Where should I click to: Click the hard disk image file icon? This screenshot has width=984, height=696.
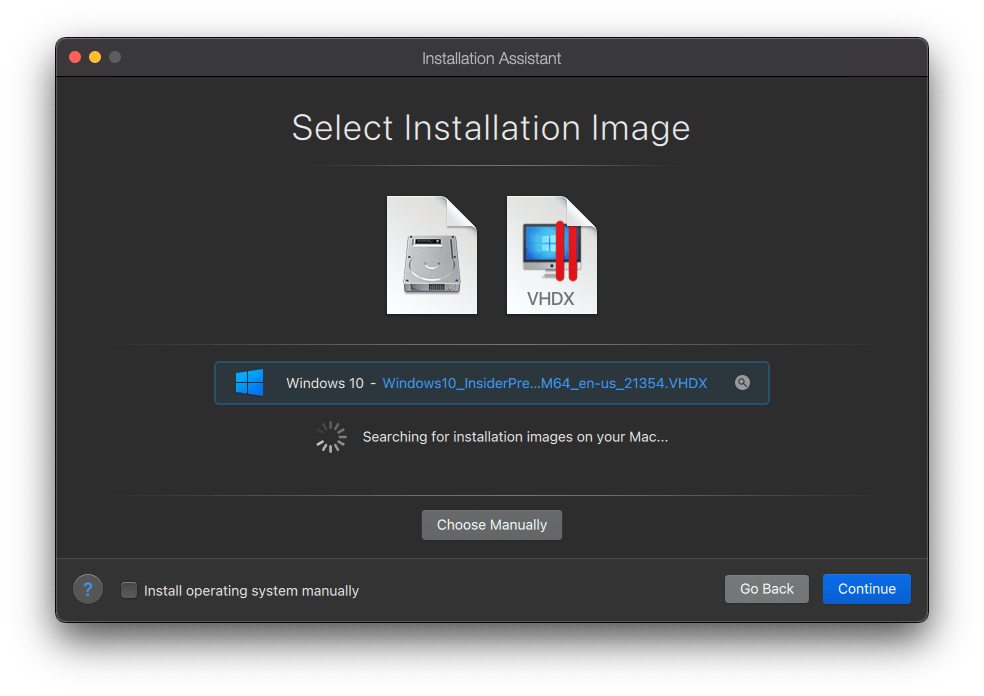pos(432,255)
